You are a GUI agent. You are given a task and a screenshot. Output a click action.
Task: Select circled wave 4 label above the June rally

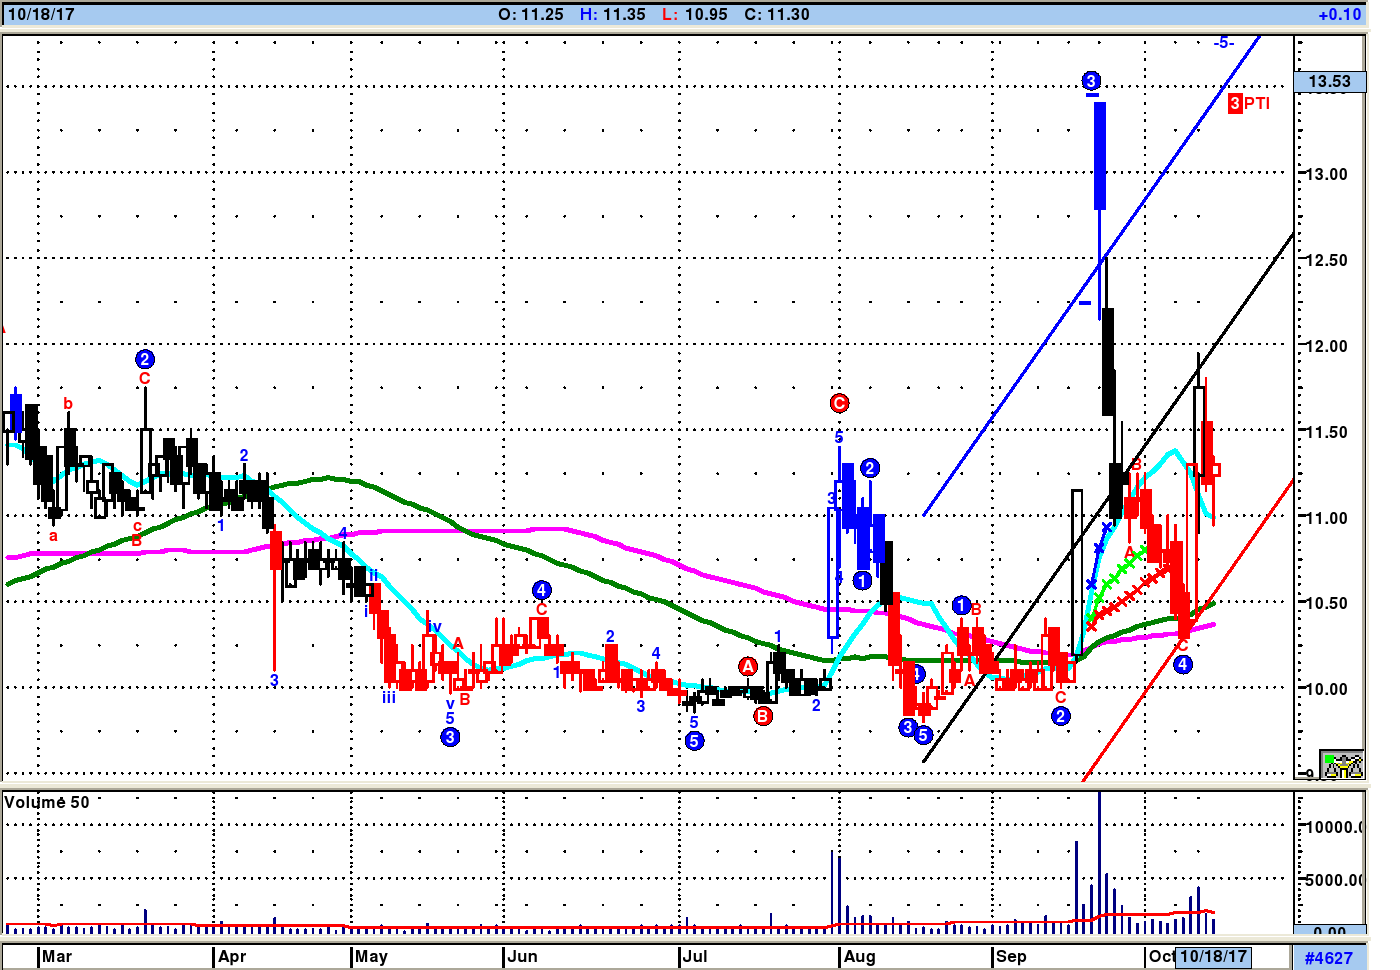point(541,590)
